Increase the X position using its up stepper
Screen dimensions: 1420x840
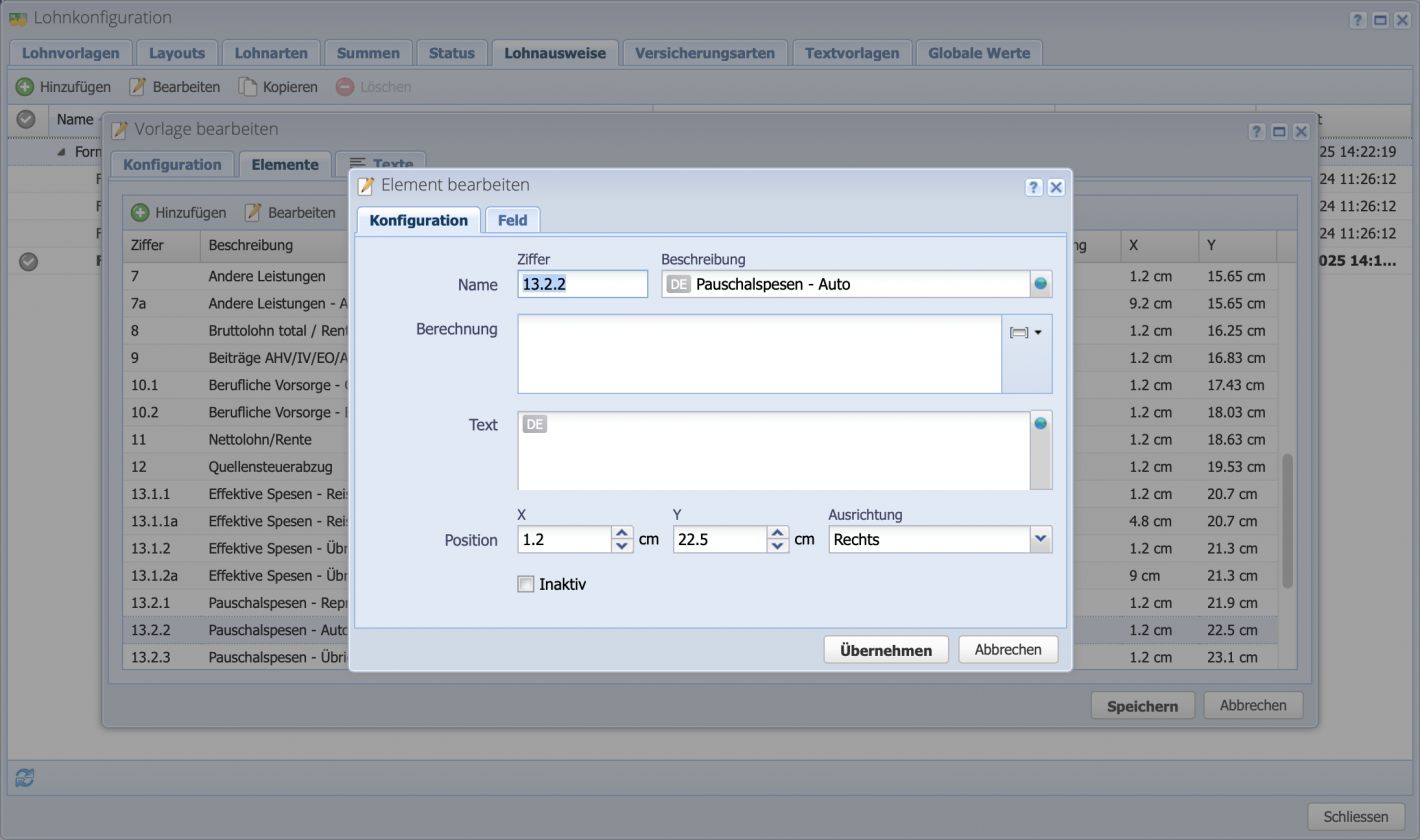622,533
